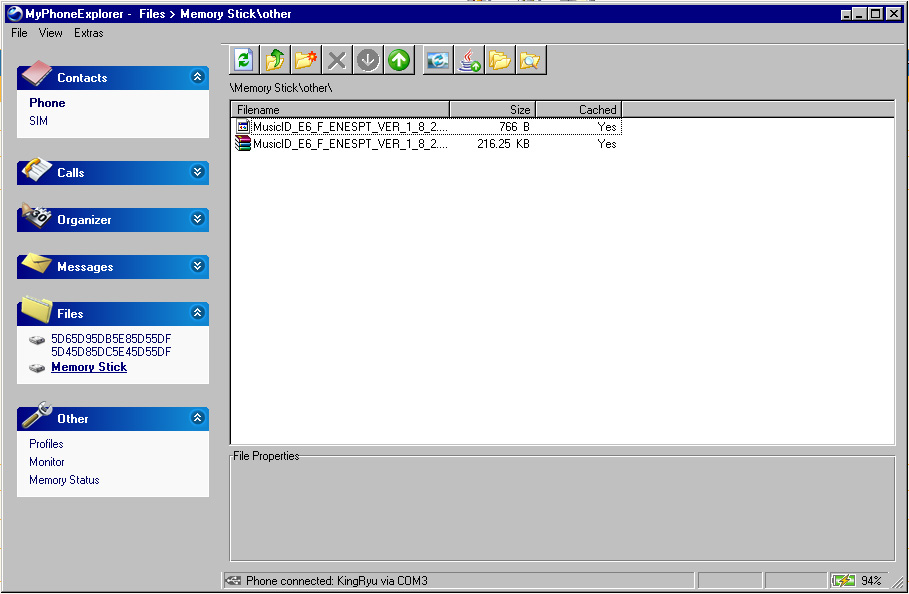Select the 216.25 KB MusicID file
The height and width of the screenshot is (594, 909).
[349, 144]
